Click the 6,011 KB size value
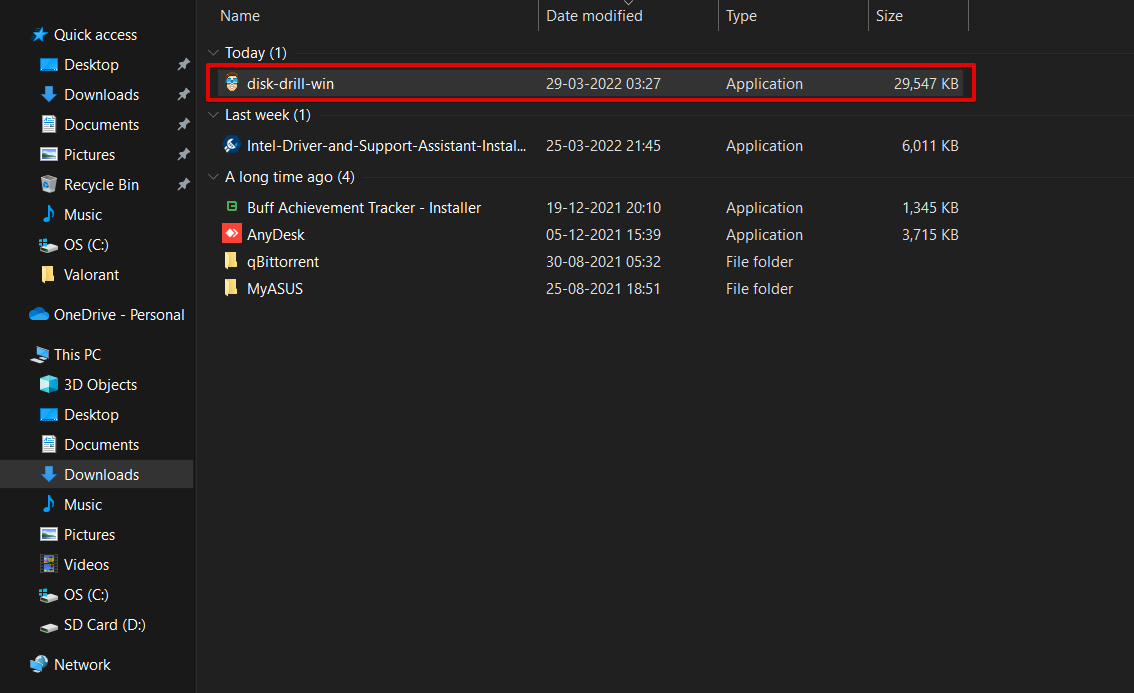Viewport: 1134px width, 693px height. pyautogui.click(x=930, y=145)
